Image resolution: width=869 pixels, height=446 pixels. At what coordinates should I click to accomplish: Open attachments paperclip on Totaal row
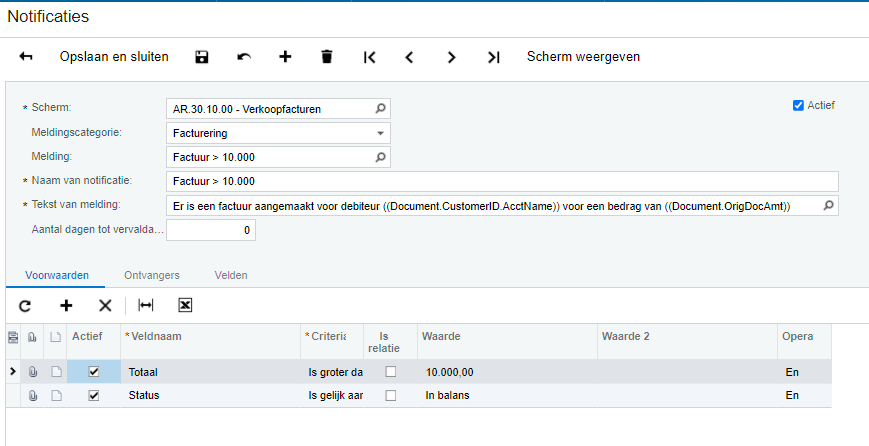tap(33, 372)
